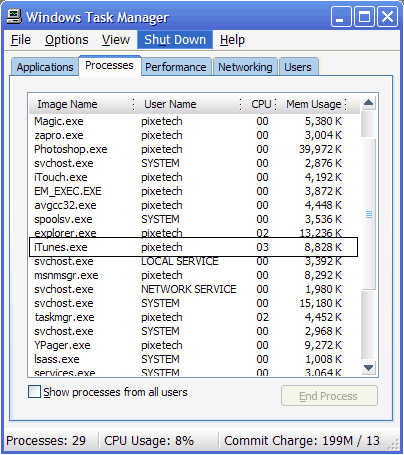Enable Show processes from all users
404x455 pixels.
point(35,392)
